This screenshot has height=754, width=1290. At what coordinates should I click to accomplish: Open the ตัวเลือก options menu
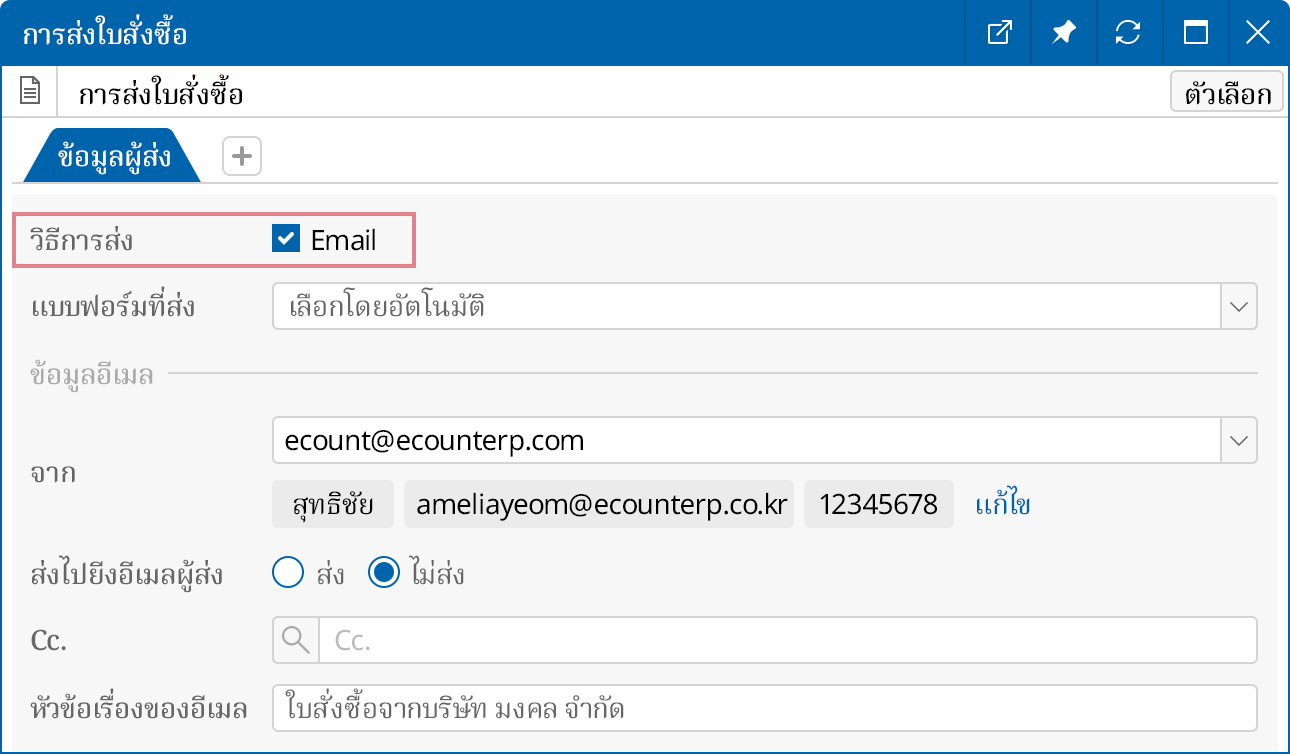pyautogui.click(x=1226, y=91)
